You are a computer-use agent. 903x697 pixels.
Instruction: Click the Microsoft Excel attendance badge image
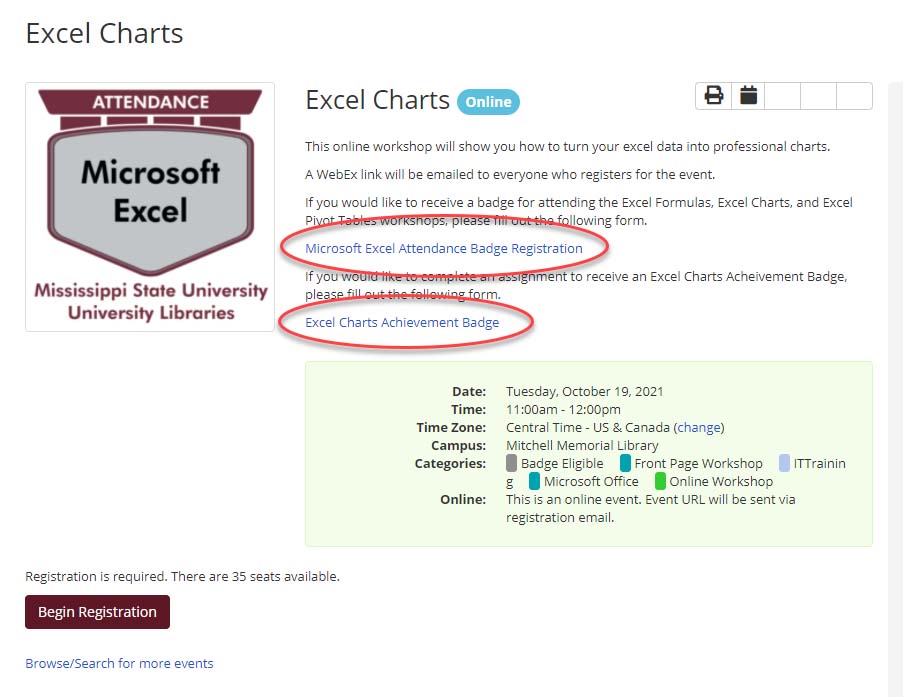coord(150,207)
